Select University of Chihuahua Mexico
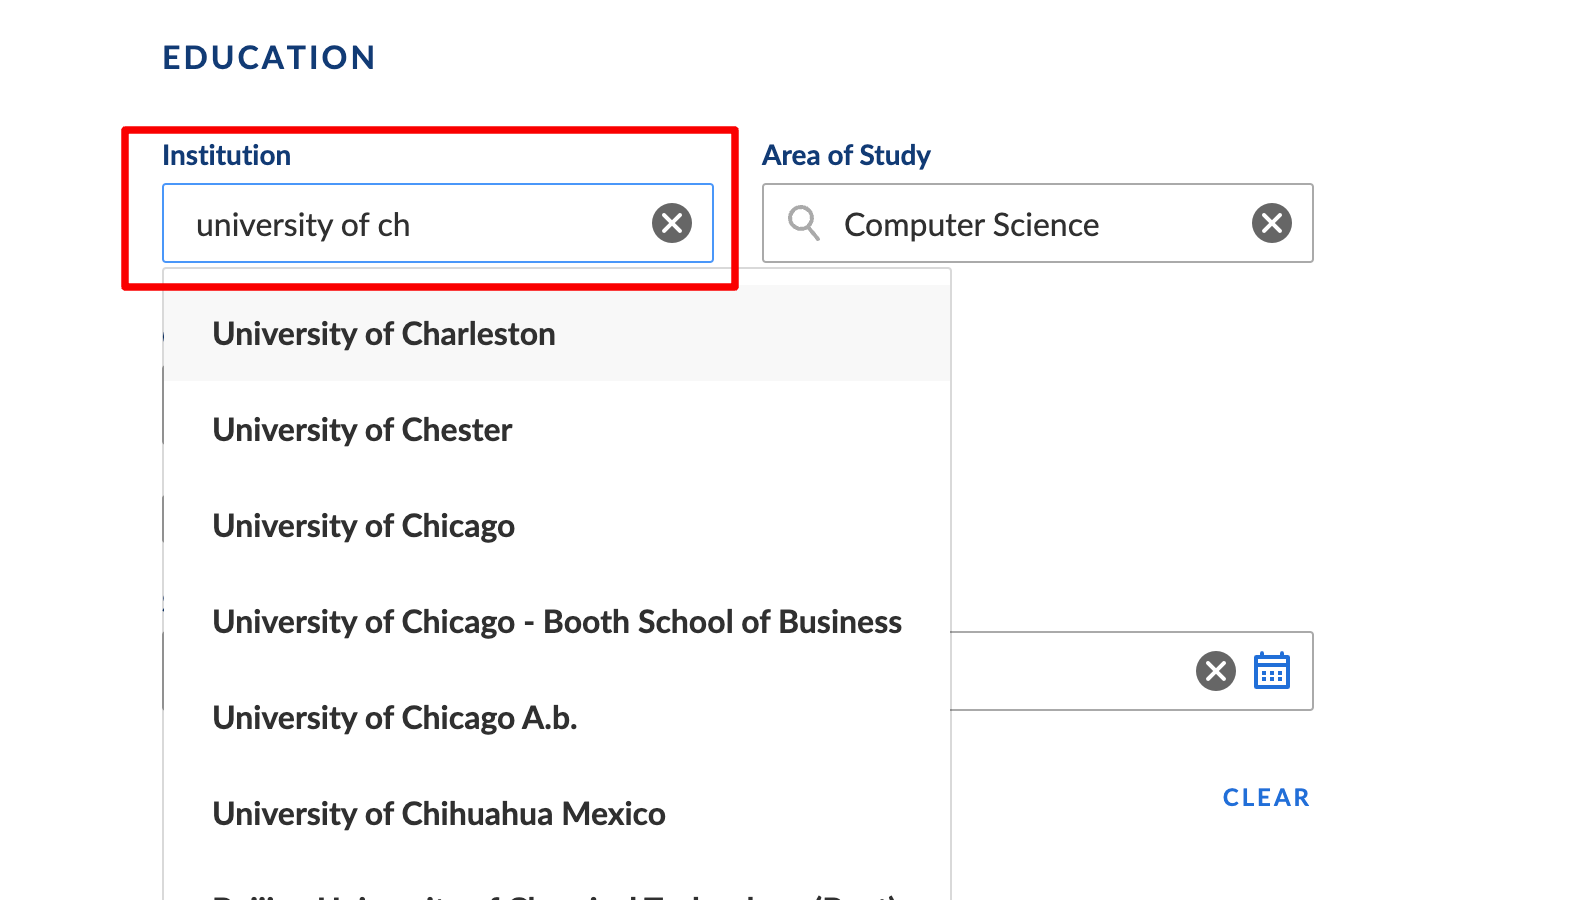This screenshot has width=1570, height=900. point(439,814)
